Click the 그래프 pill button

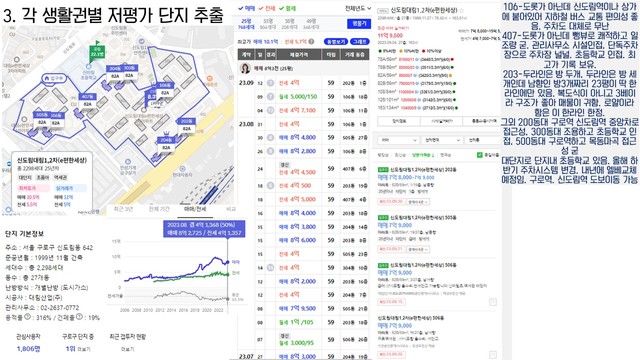(x=360, y=42)
